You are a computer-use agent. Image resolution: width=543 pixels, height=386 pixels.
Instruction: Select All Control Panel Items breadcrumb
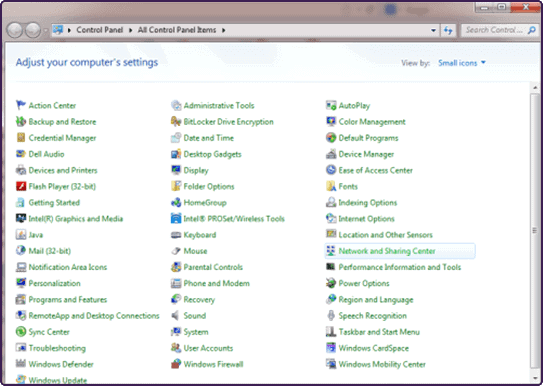[177, 30]
